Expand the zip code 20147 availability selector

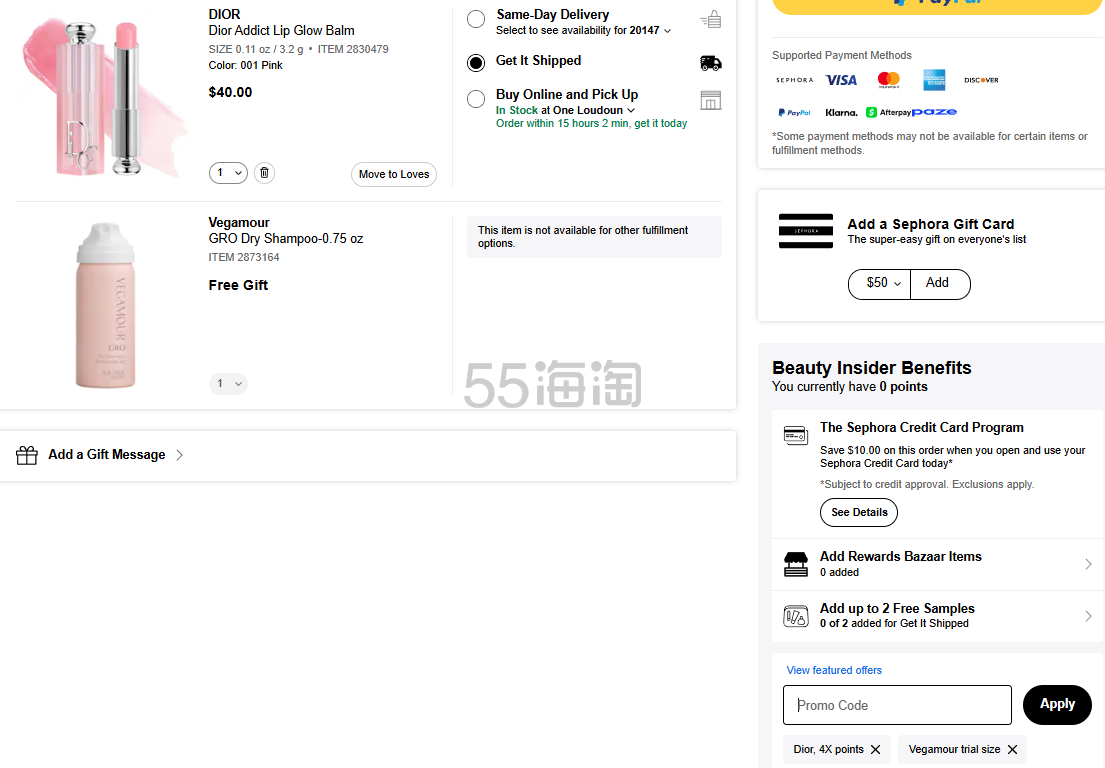667,31
